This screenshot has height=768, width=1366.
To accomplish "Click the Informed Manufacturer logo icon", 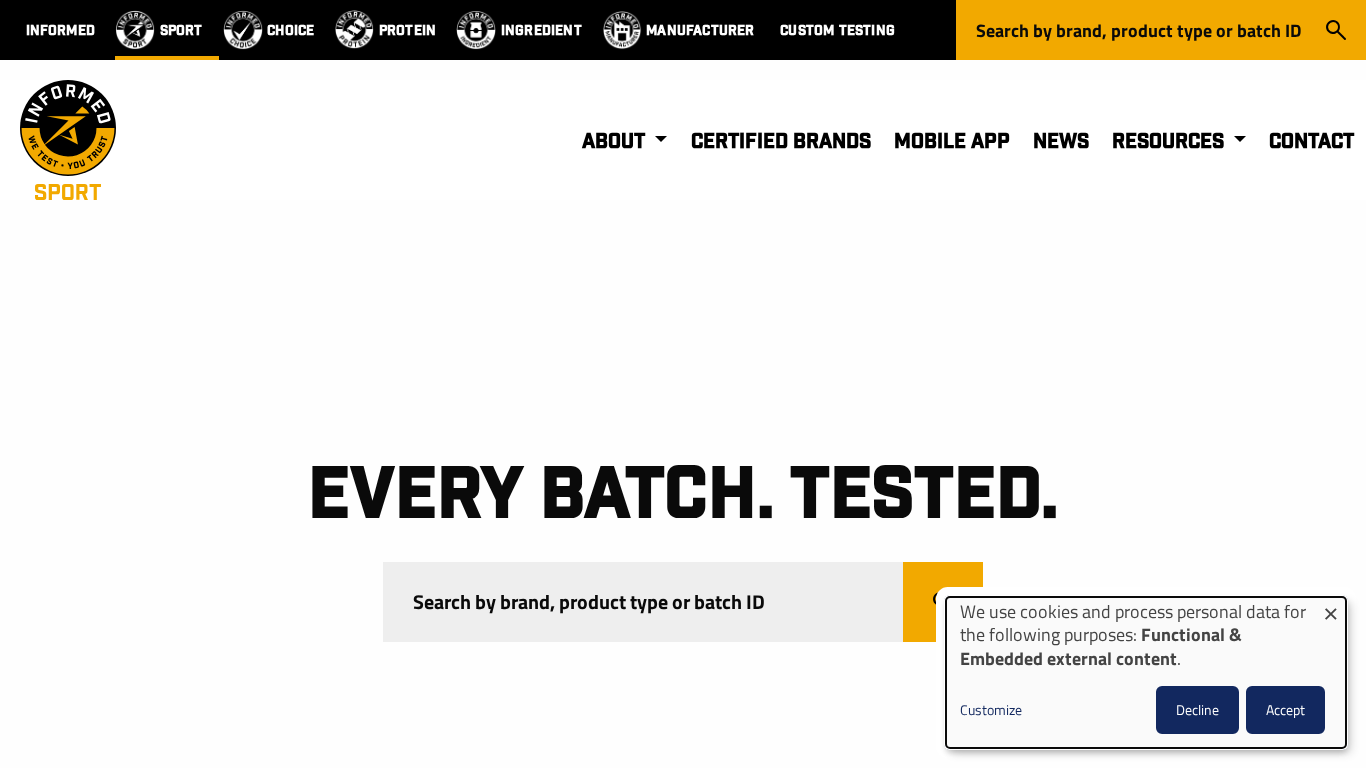I will click(622, 30).
